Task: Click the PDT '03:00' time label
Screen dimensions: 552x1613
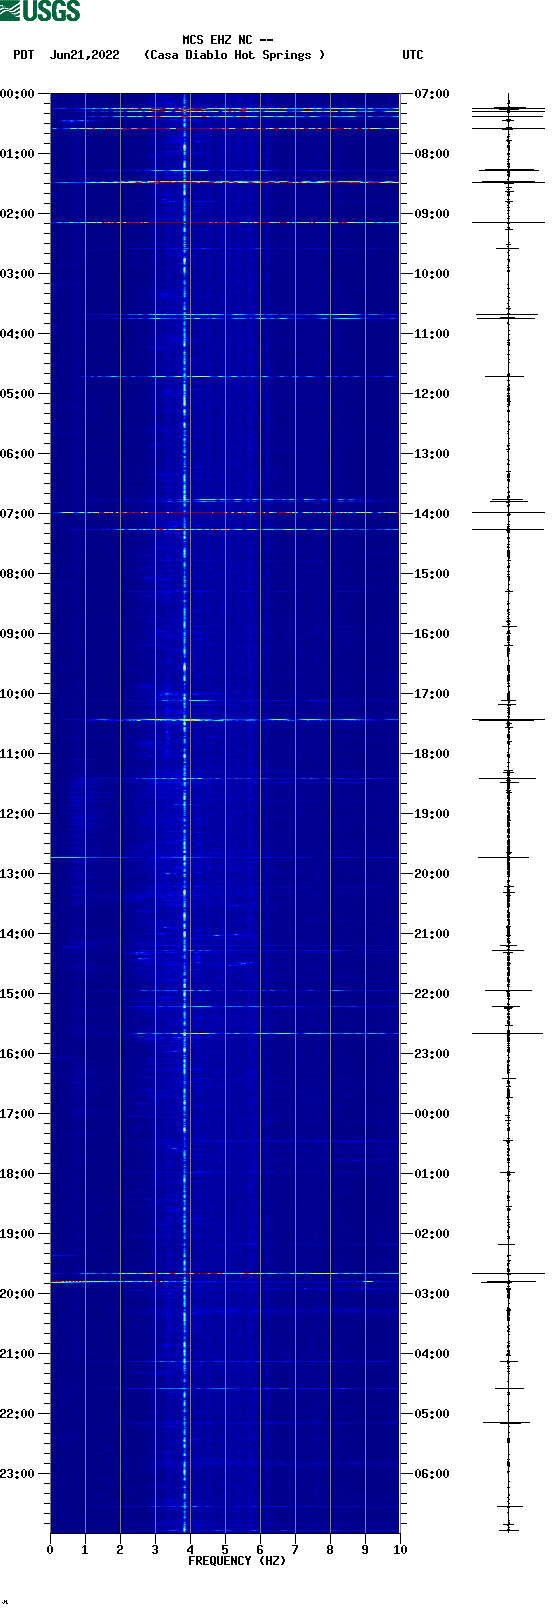Action: 17,274
